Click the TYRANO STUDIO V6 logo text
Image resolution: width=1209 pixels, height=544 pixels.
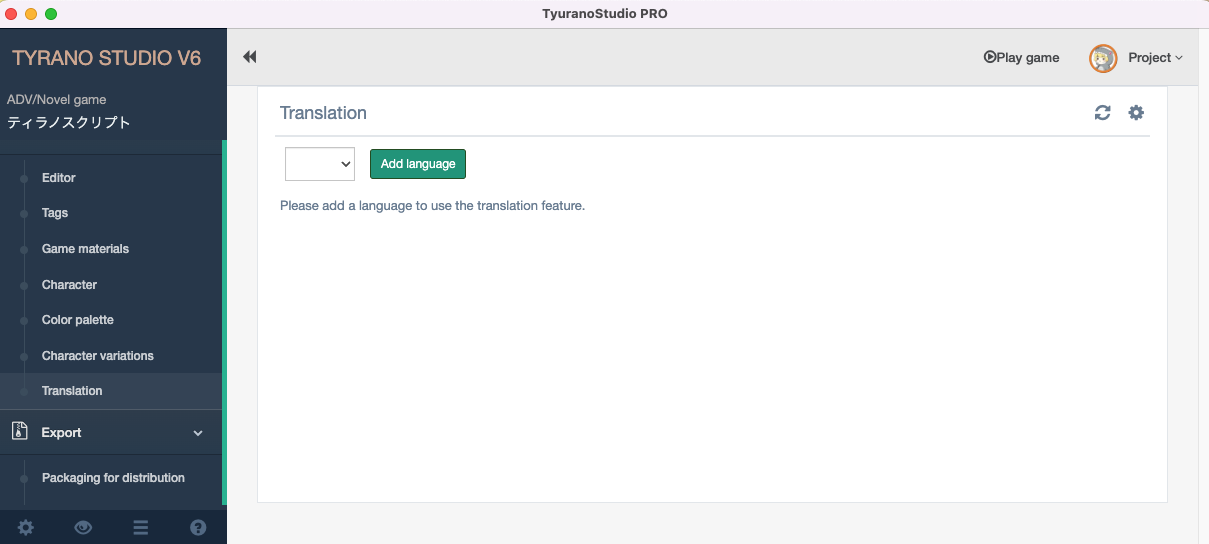[x=107, y=58]
